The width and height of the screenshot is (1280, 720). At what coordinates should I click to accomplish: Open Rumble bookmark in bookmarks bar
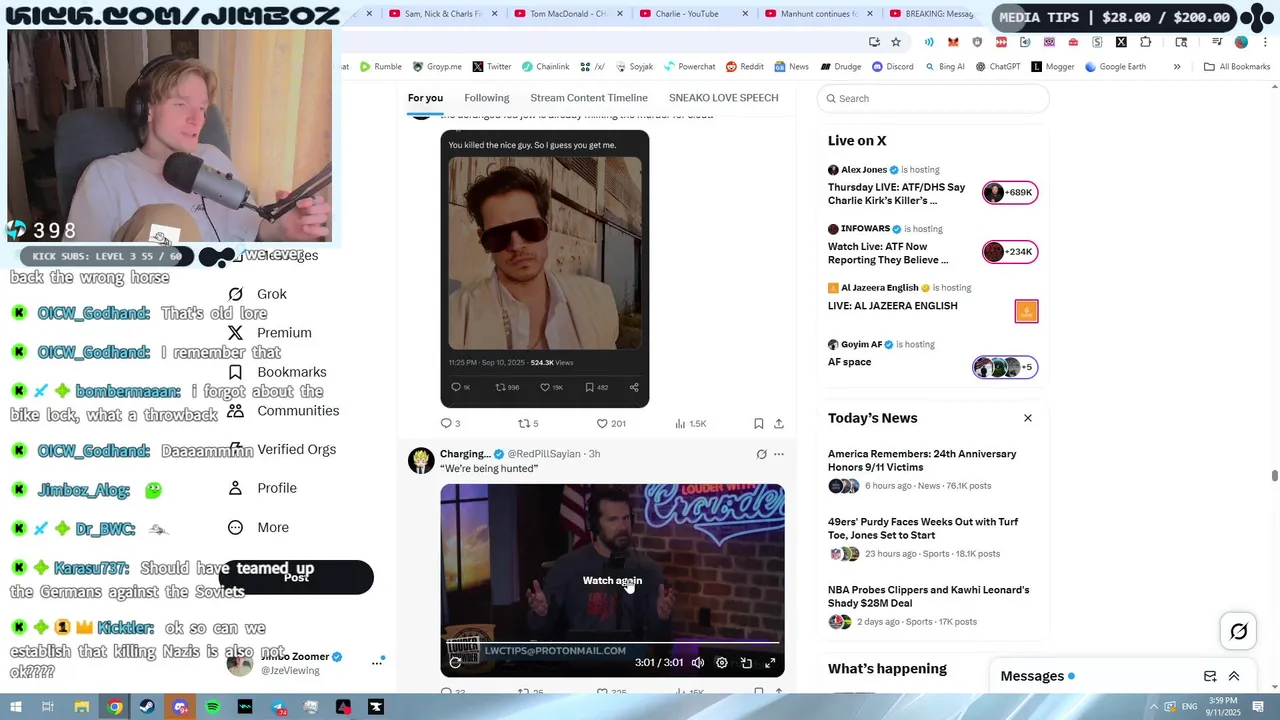(381, 67)
